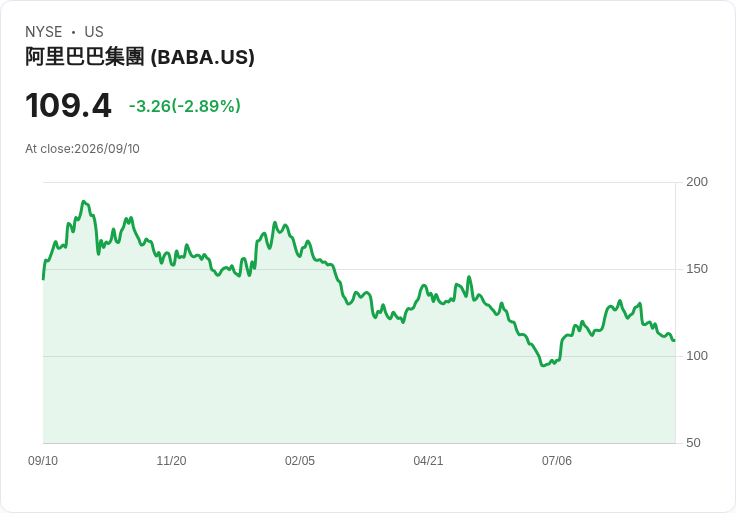The width and height of the screenshot is (736, 513).
Task: Select the 02/05 x-axis date label
Action: 300,461
